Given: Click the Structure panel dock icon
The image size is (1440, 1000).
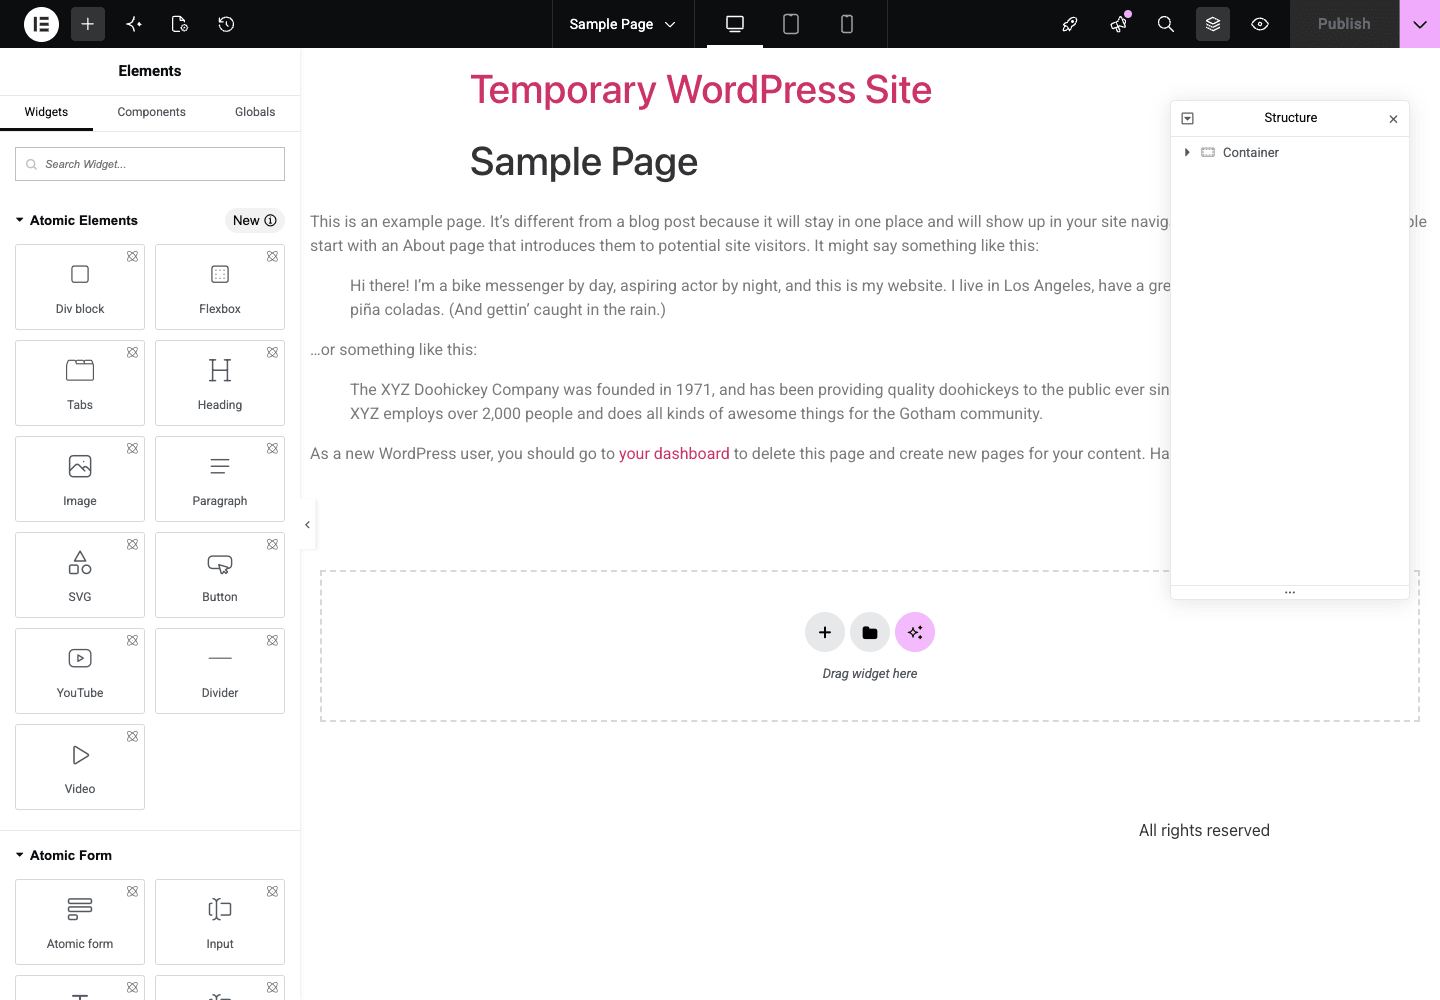Looking at the screenshot, I should coord(1188,118).
